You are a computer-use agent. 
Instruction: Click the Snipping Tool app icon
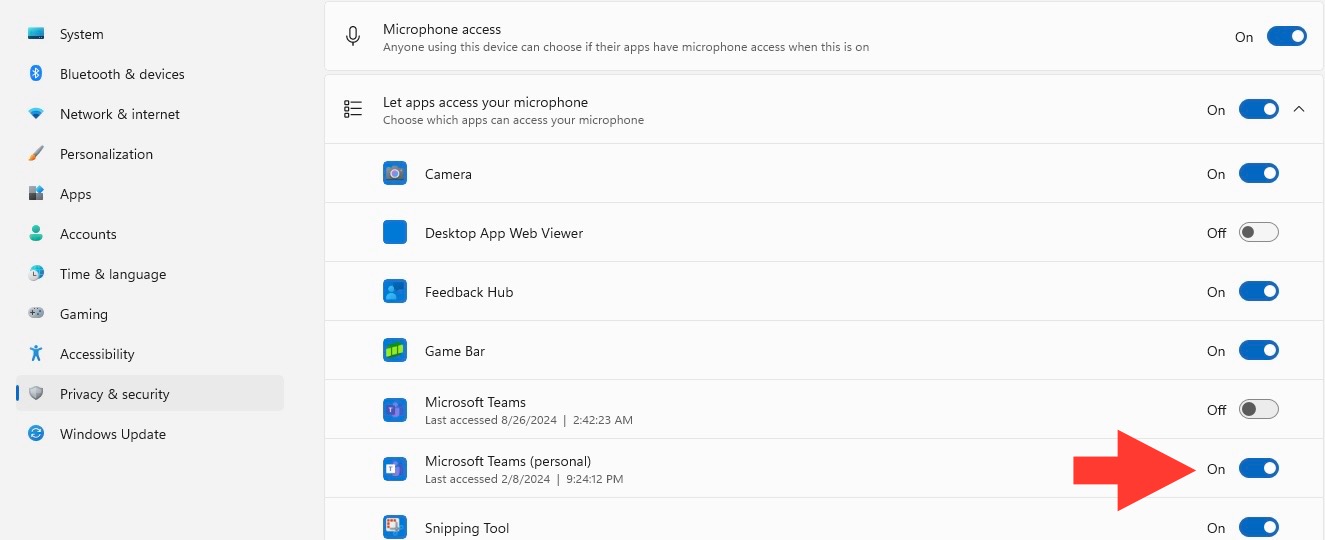tap(395, 526)
